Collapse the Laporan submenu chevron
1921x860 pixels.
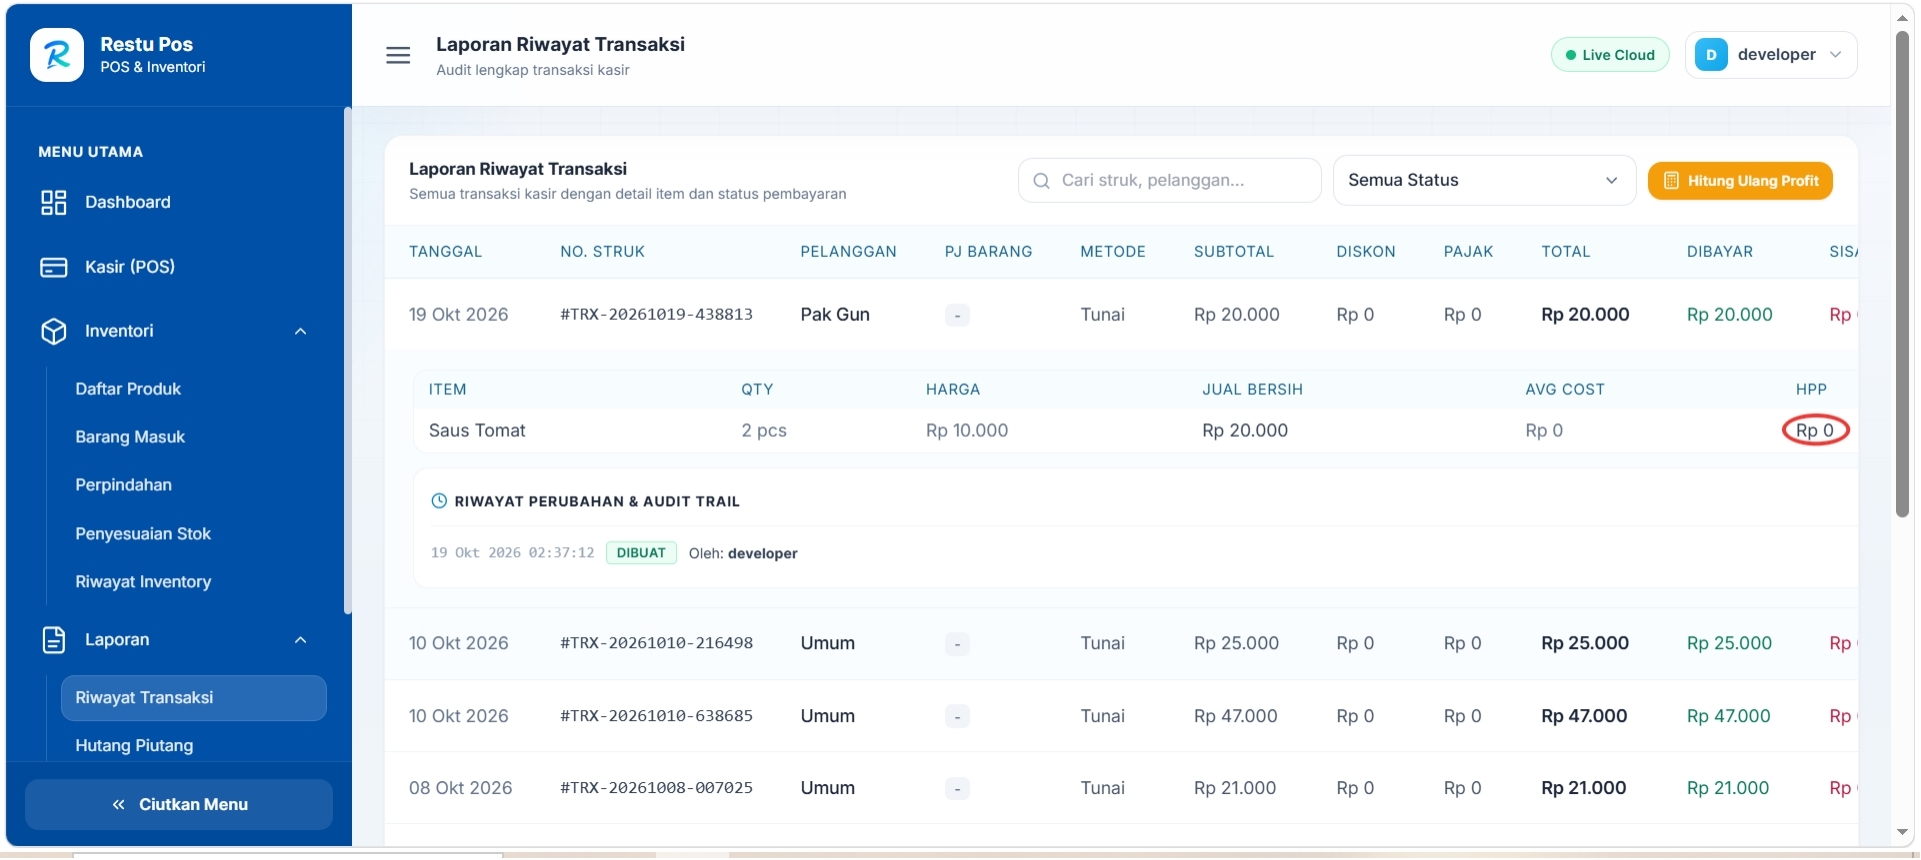(x=300, y=640)
